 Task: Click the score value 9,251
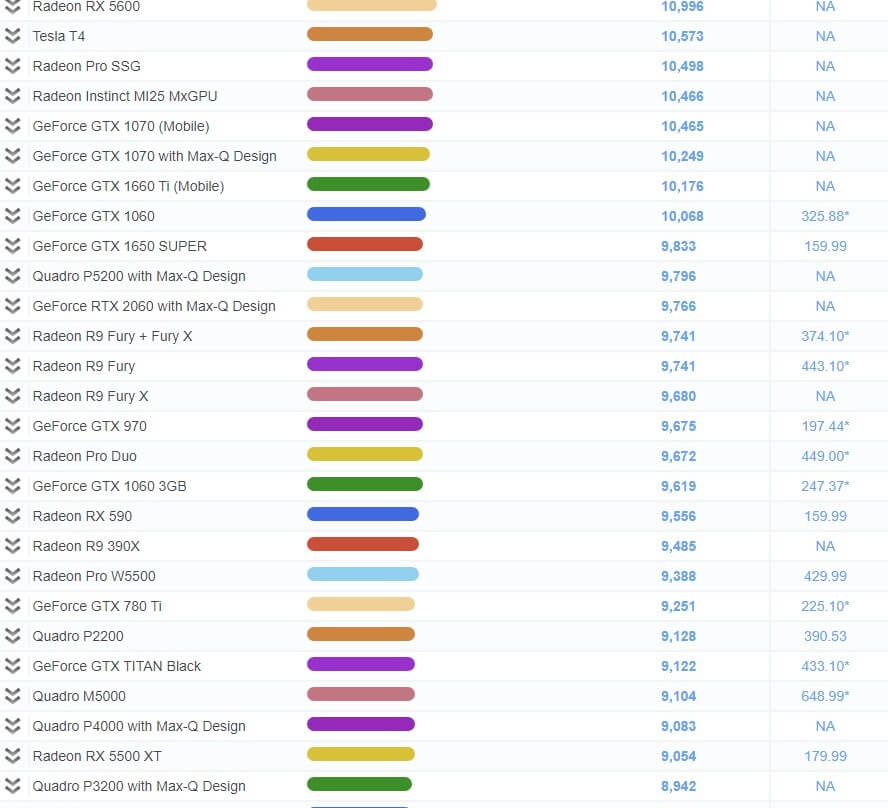[678, 606]
